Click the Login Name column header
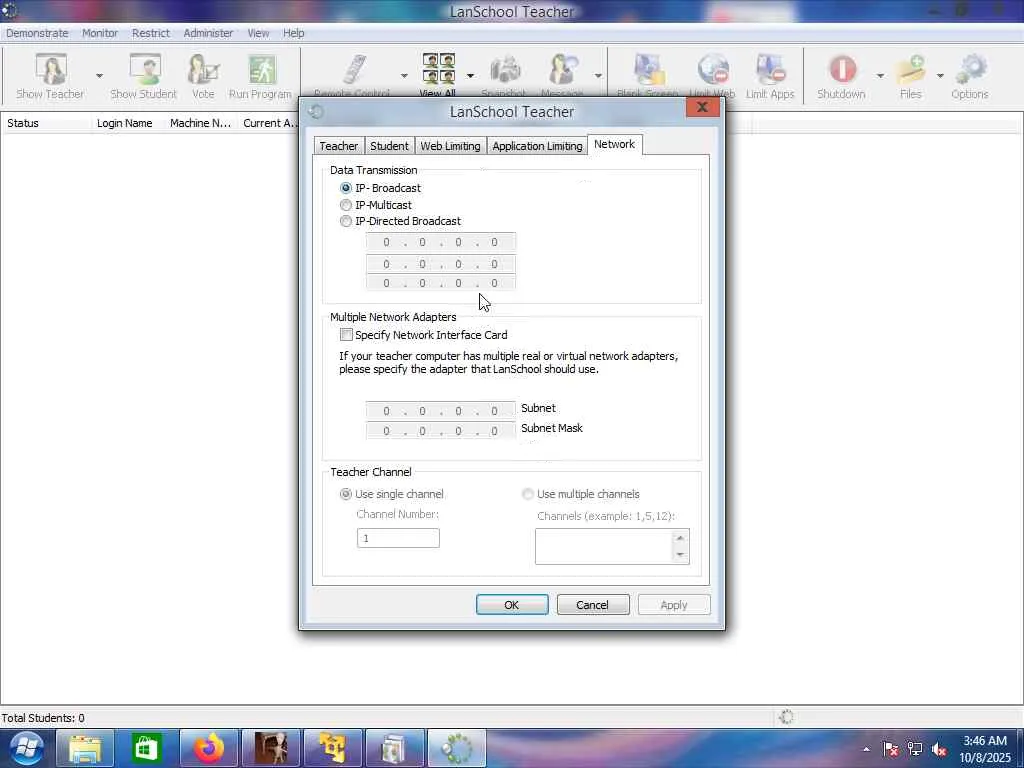The height and width of the screenshot is (768, 1024). 125,123
